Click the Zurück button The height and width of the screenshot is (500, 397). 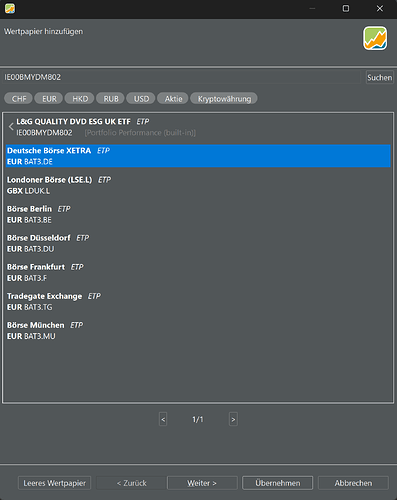[x=131, y=483]
